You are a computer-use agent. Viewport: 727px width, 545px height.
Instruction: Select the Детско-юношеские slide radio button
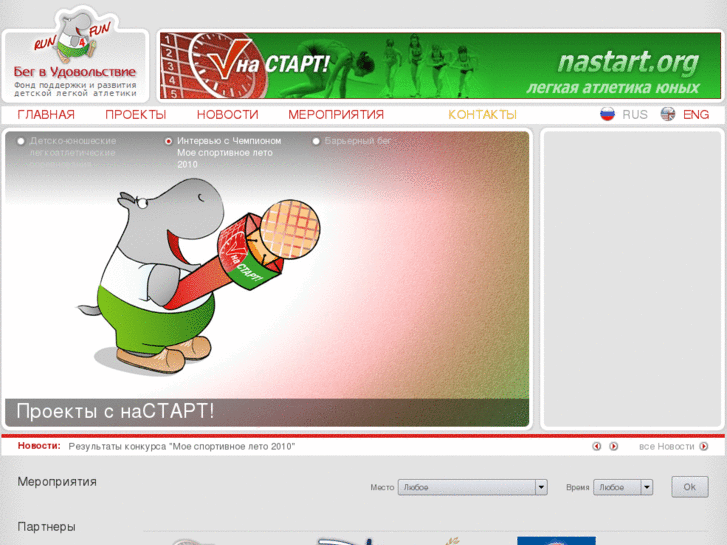(20, 141)
